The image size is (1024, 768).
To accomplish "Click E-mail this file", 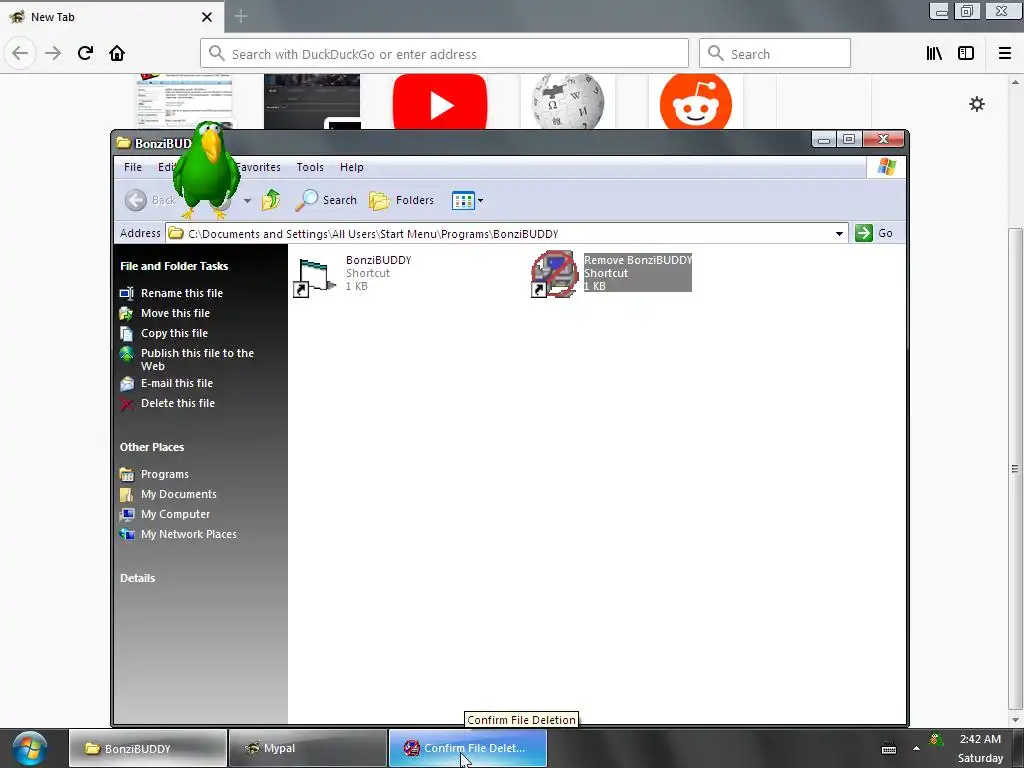I will (177, 383).
